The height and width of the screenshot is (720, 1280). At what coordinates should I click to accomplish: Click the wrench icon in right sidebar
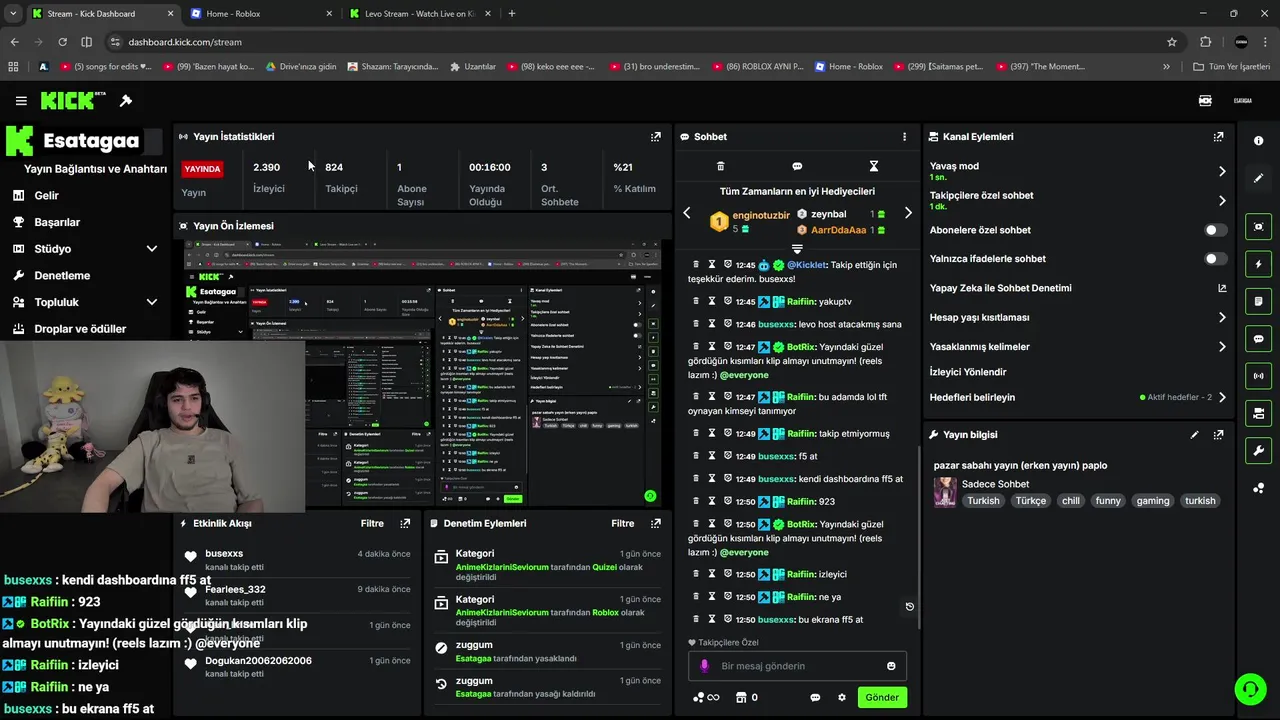tap(1259, 451)
